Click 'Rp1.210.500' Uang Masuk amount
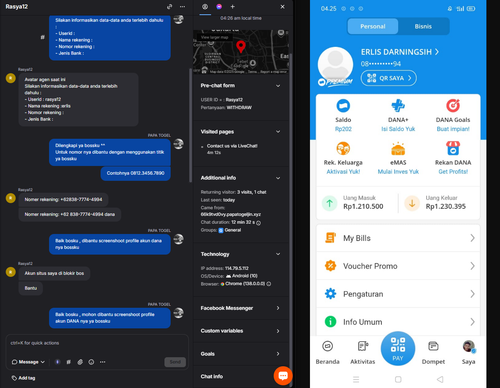500x388 pixels. pos(363,207)
